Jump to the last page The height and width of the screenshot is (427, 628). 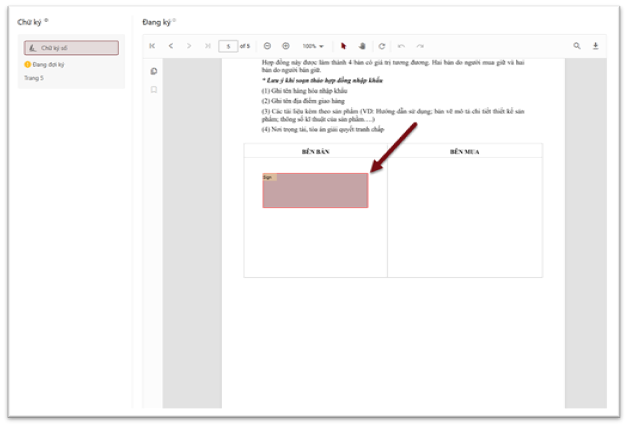coord(207,46)
